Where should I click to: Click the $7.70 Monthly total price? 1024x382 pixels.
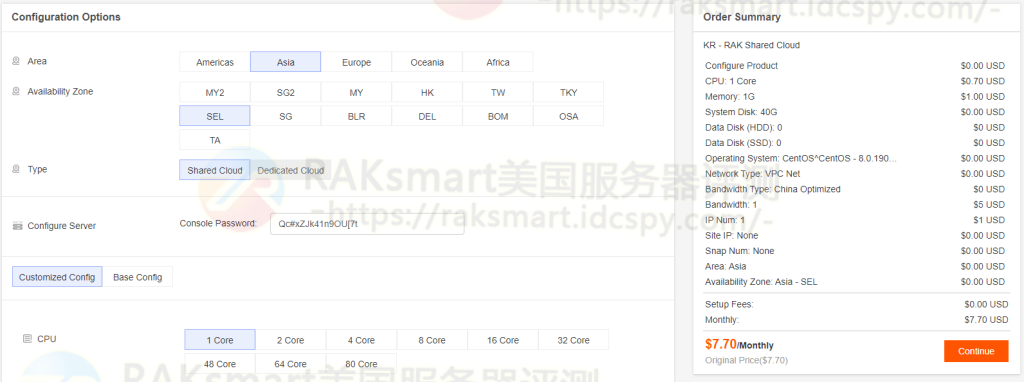[x=739, y=344]
